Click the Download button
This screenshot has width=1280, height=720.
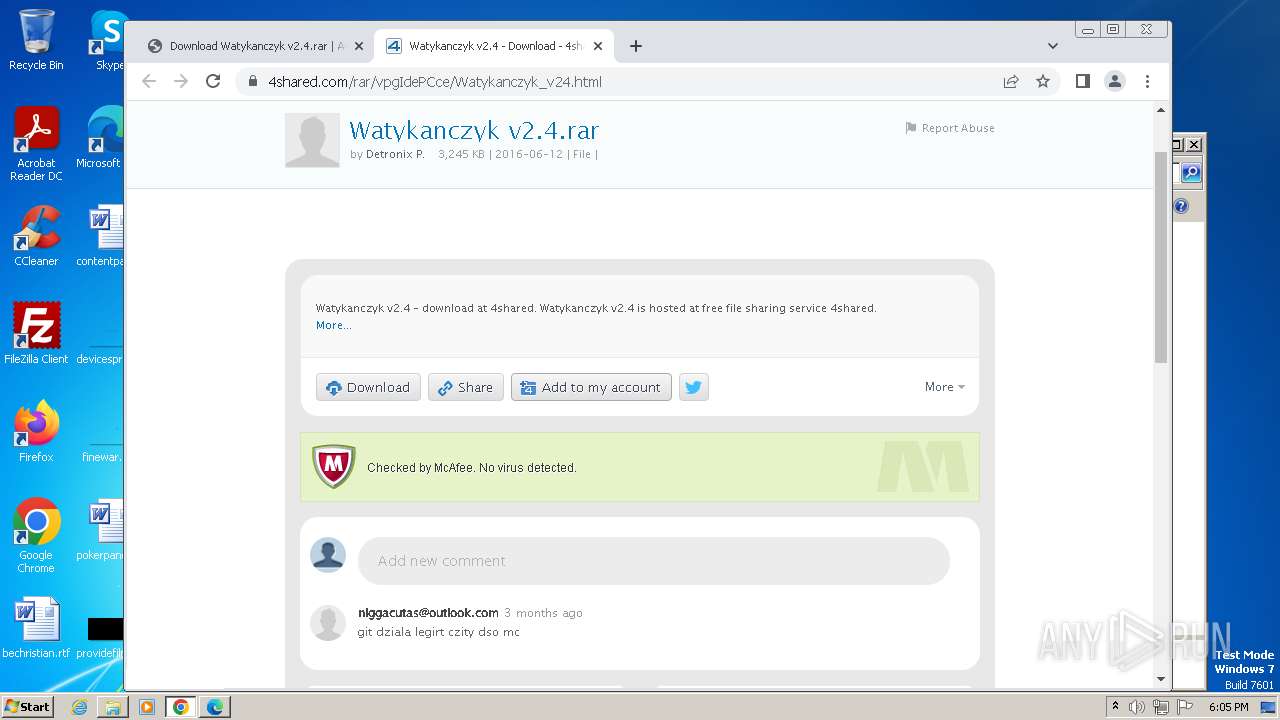point(368,387)
